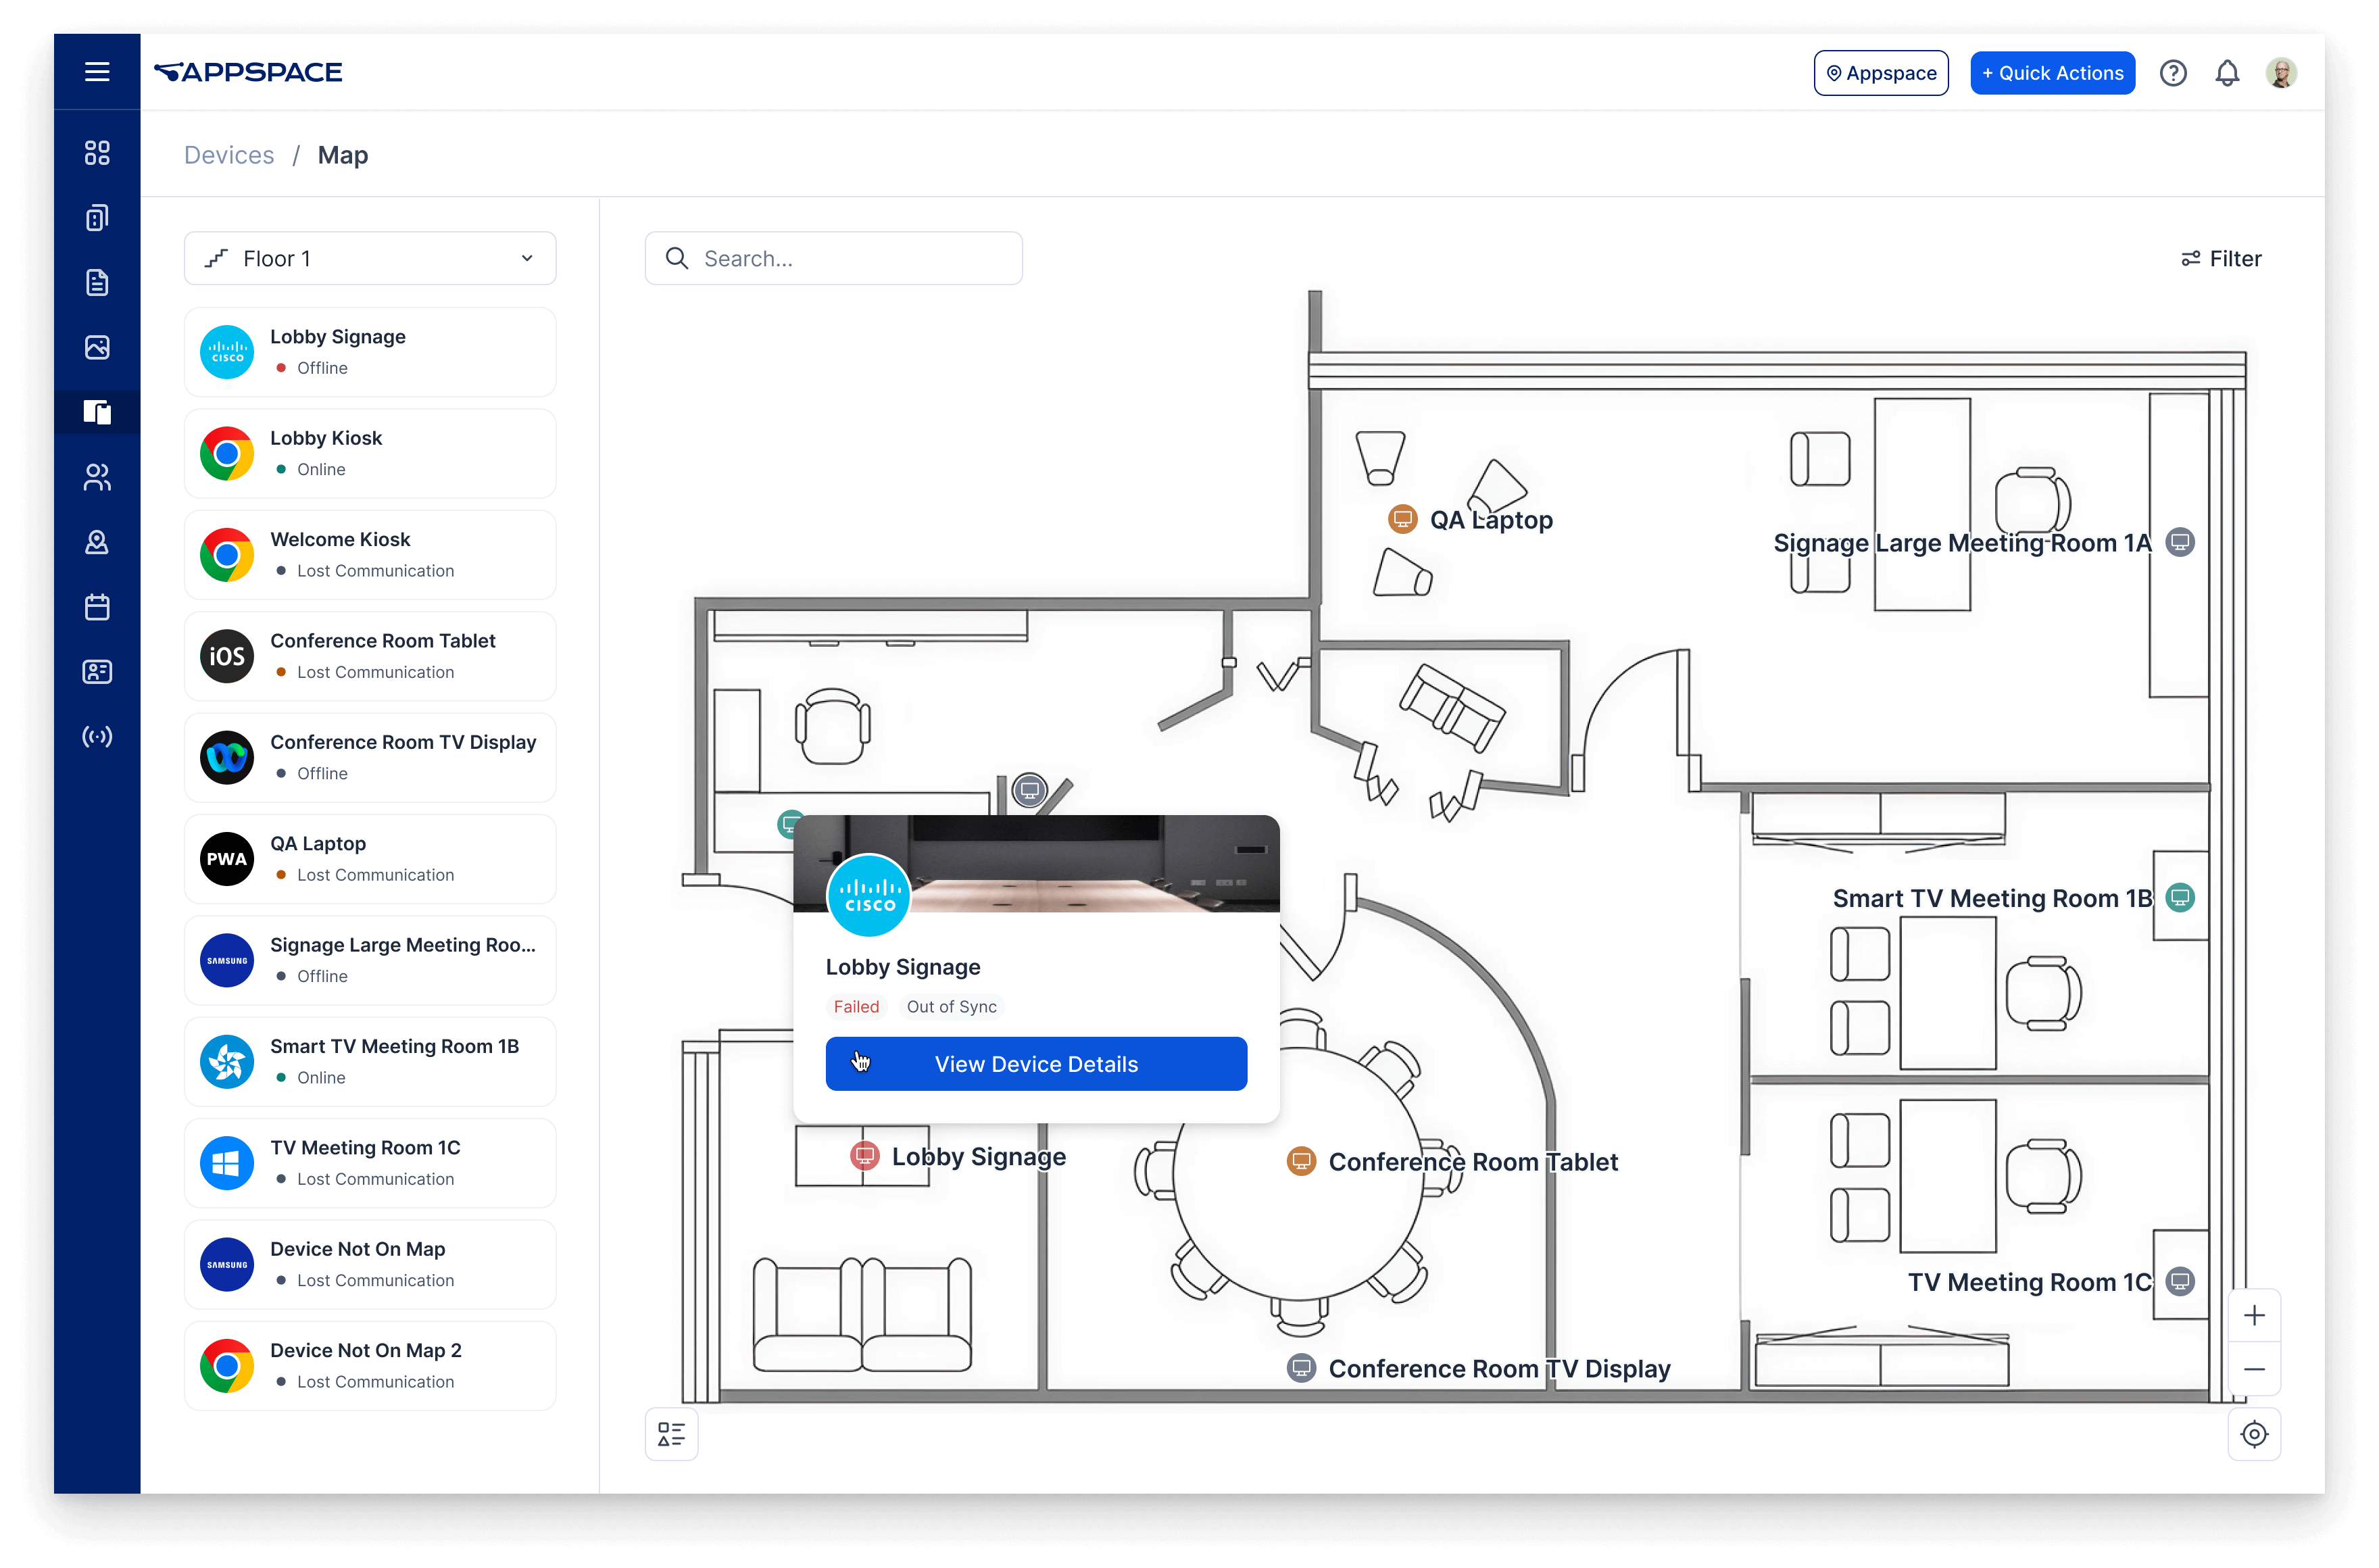Screen dimensions: 2379x1568
Task: Click the help question mark icon
Action: 2172,73
